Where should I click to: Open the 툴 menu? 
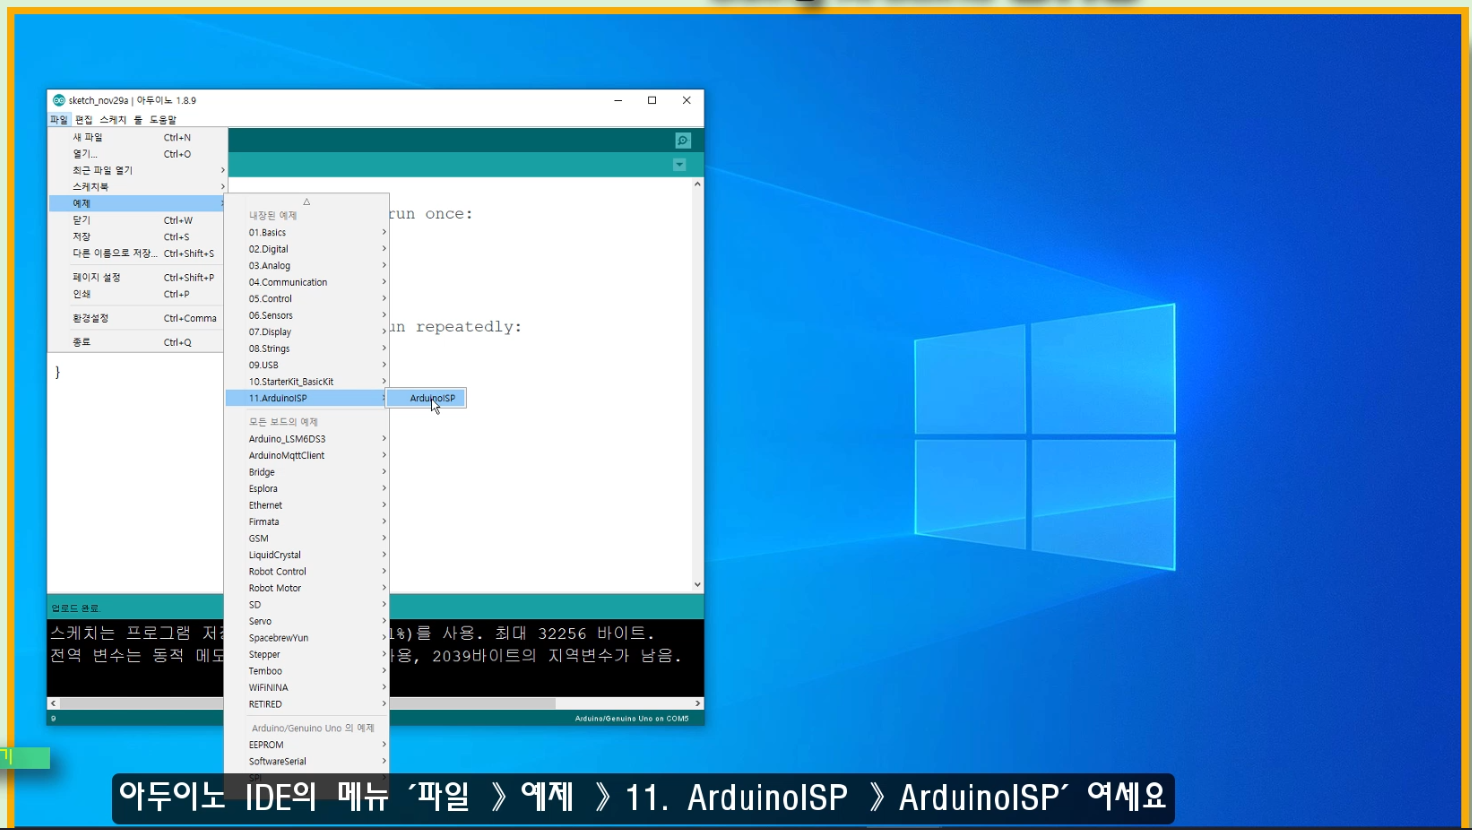138,119
